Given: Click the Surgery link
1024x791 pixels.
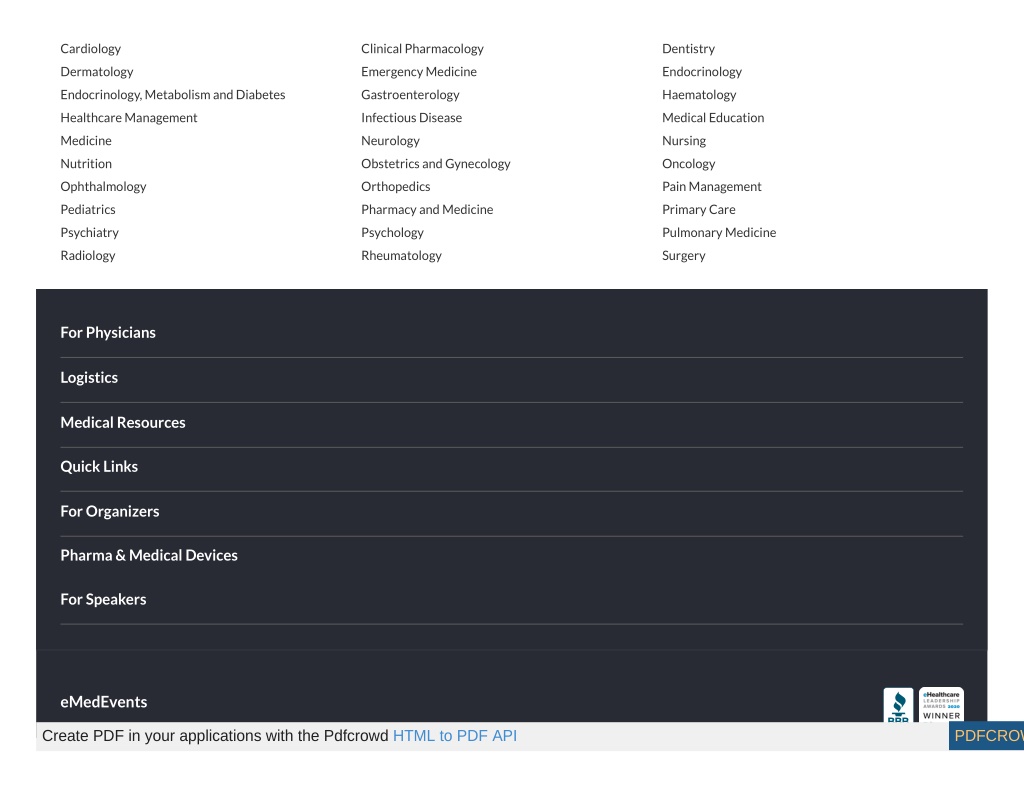Looking at the screenshot, I should (x=684, y=255).
